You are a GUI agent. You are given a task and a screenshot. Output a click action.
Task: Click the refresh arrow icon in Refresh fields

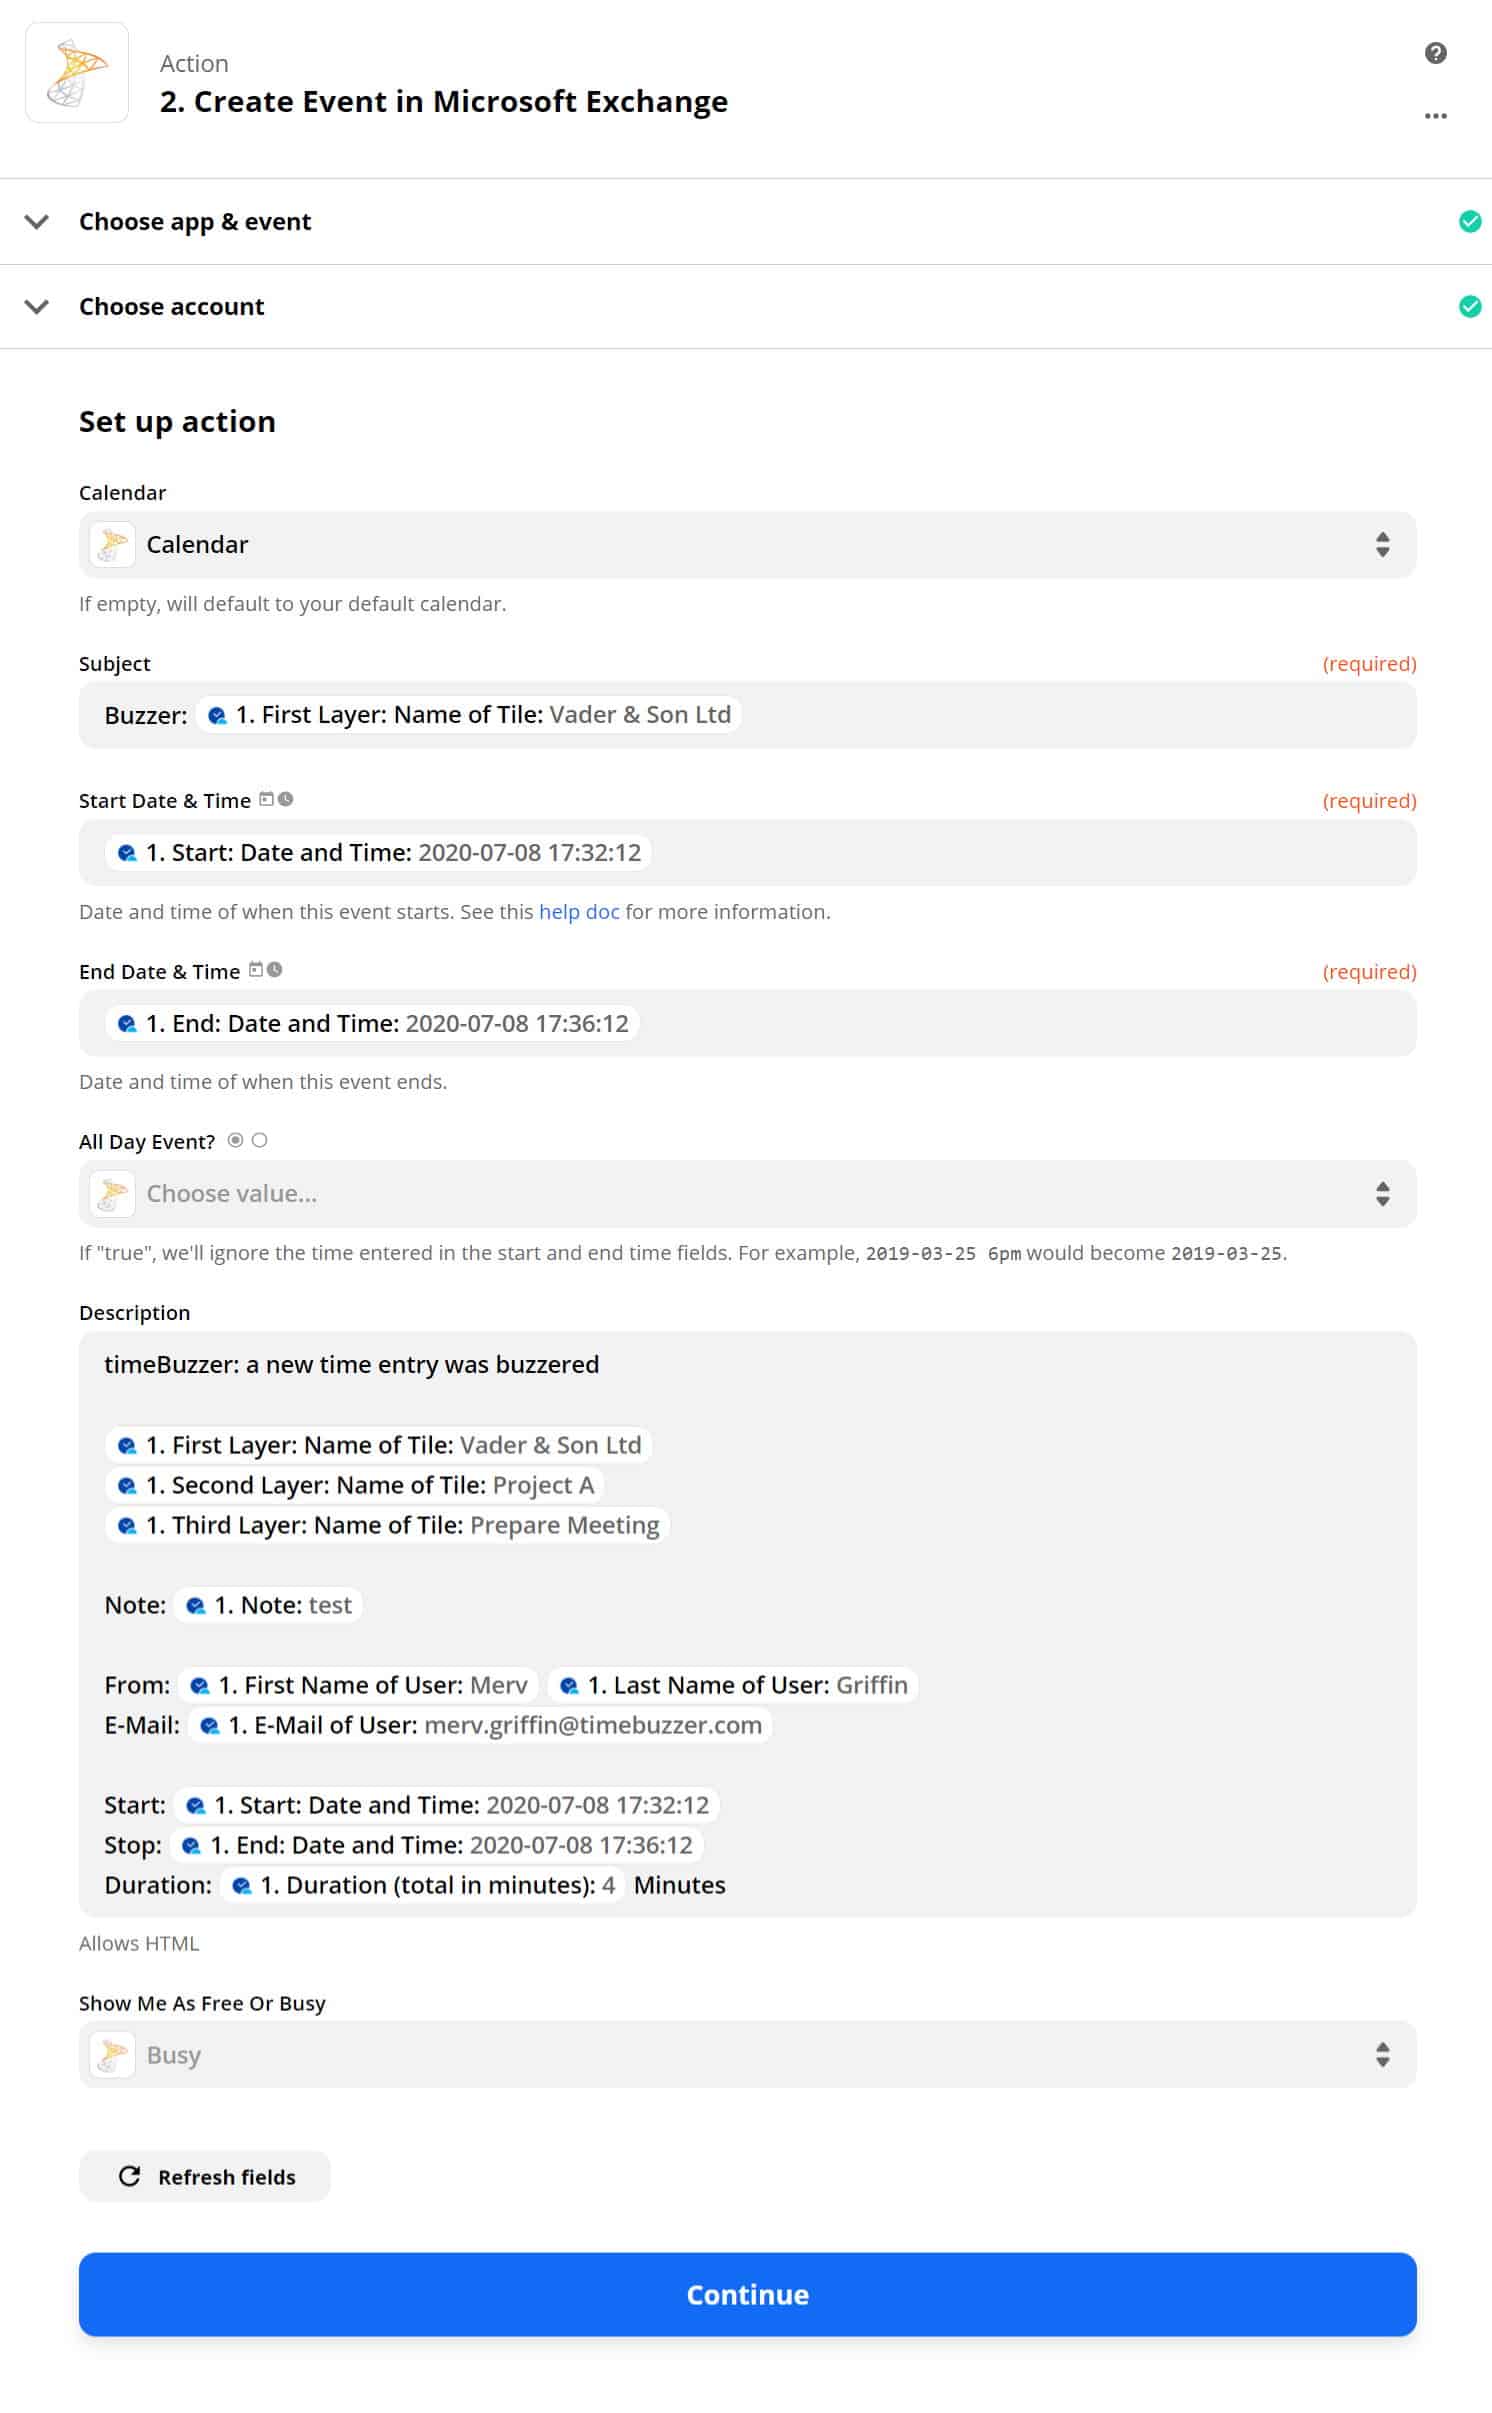[129, 2176]
